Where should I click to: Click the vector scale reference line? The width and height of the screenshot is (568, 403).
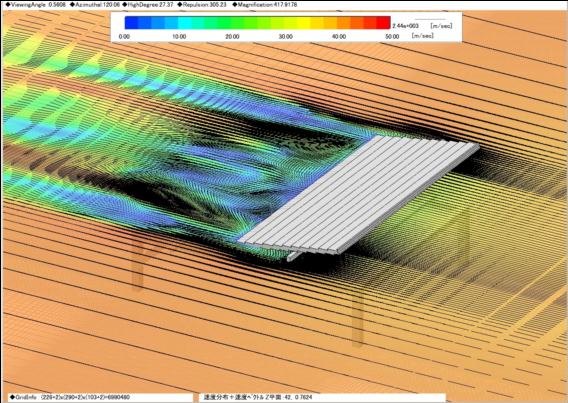(x=430, y=19)
